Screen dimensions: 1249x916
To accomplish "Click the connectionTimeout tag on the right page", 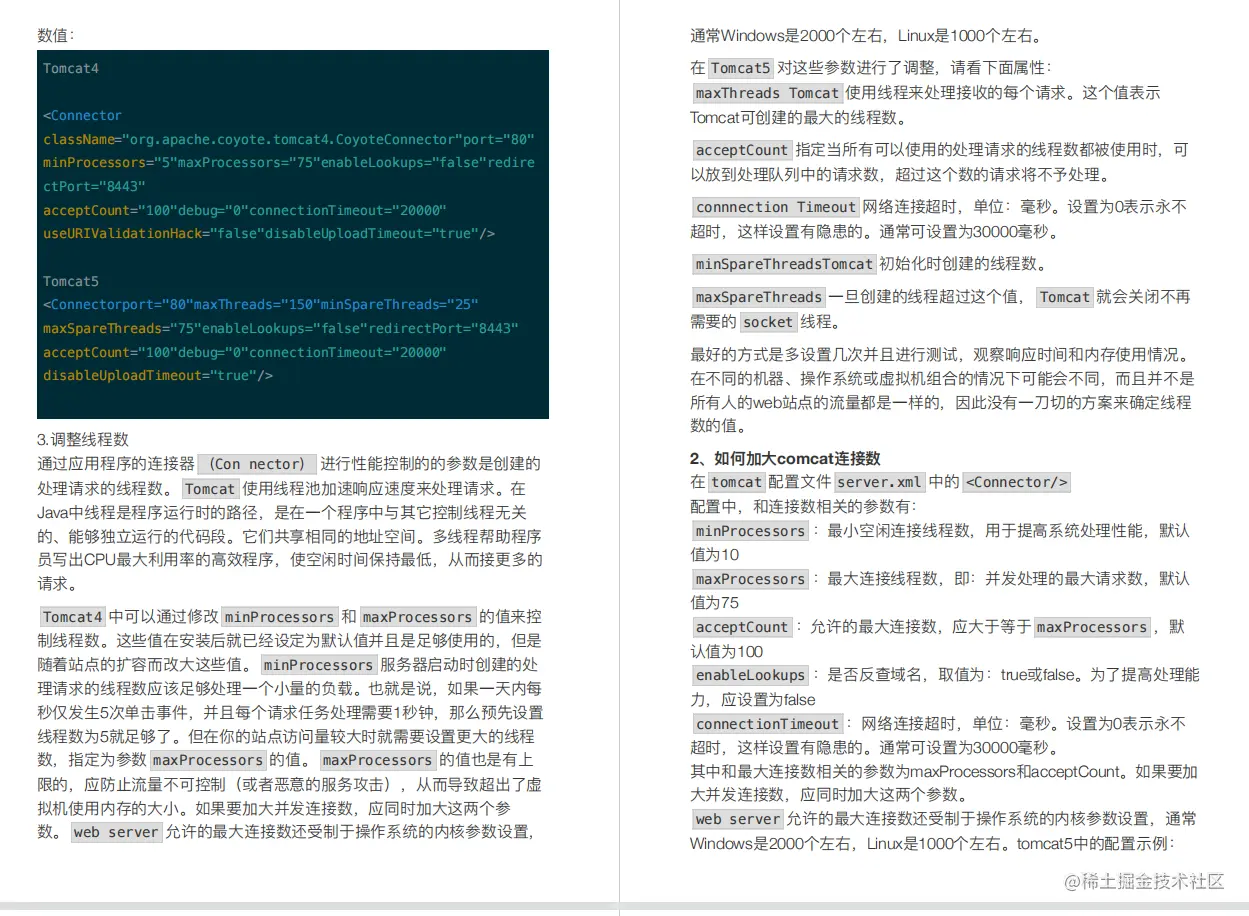I will (767, 724).
